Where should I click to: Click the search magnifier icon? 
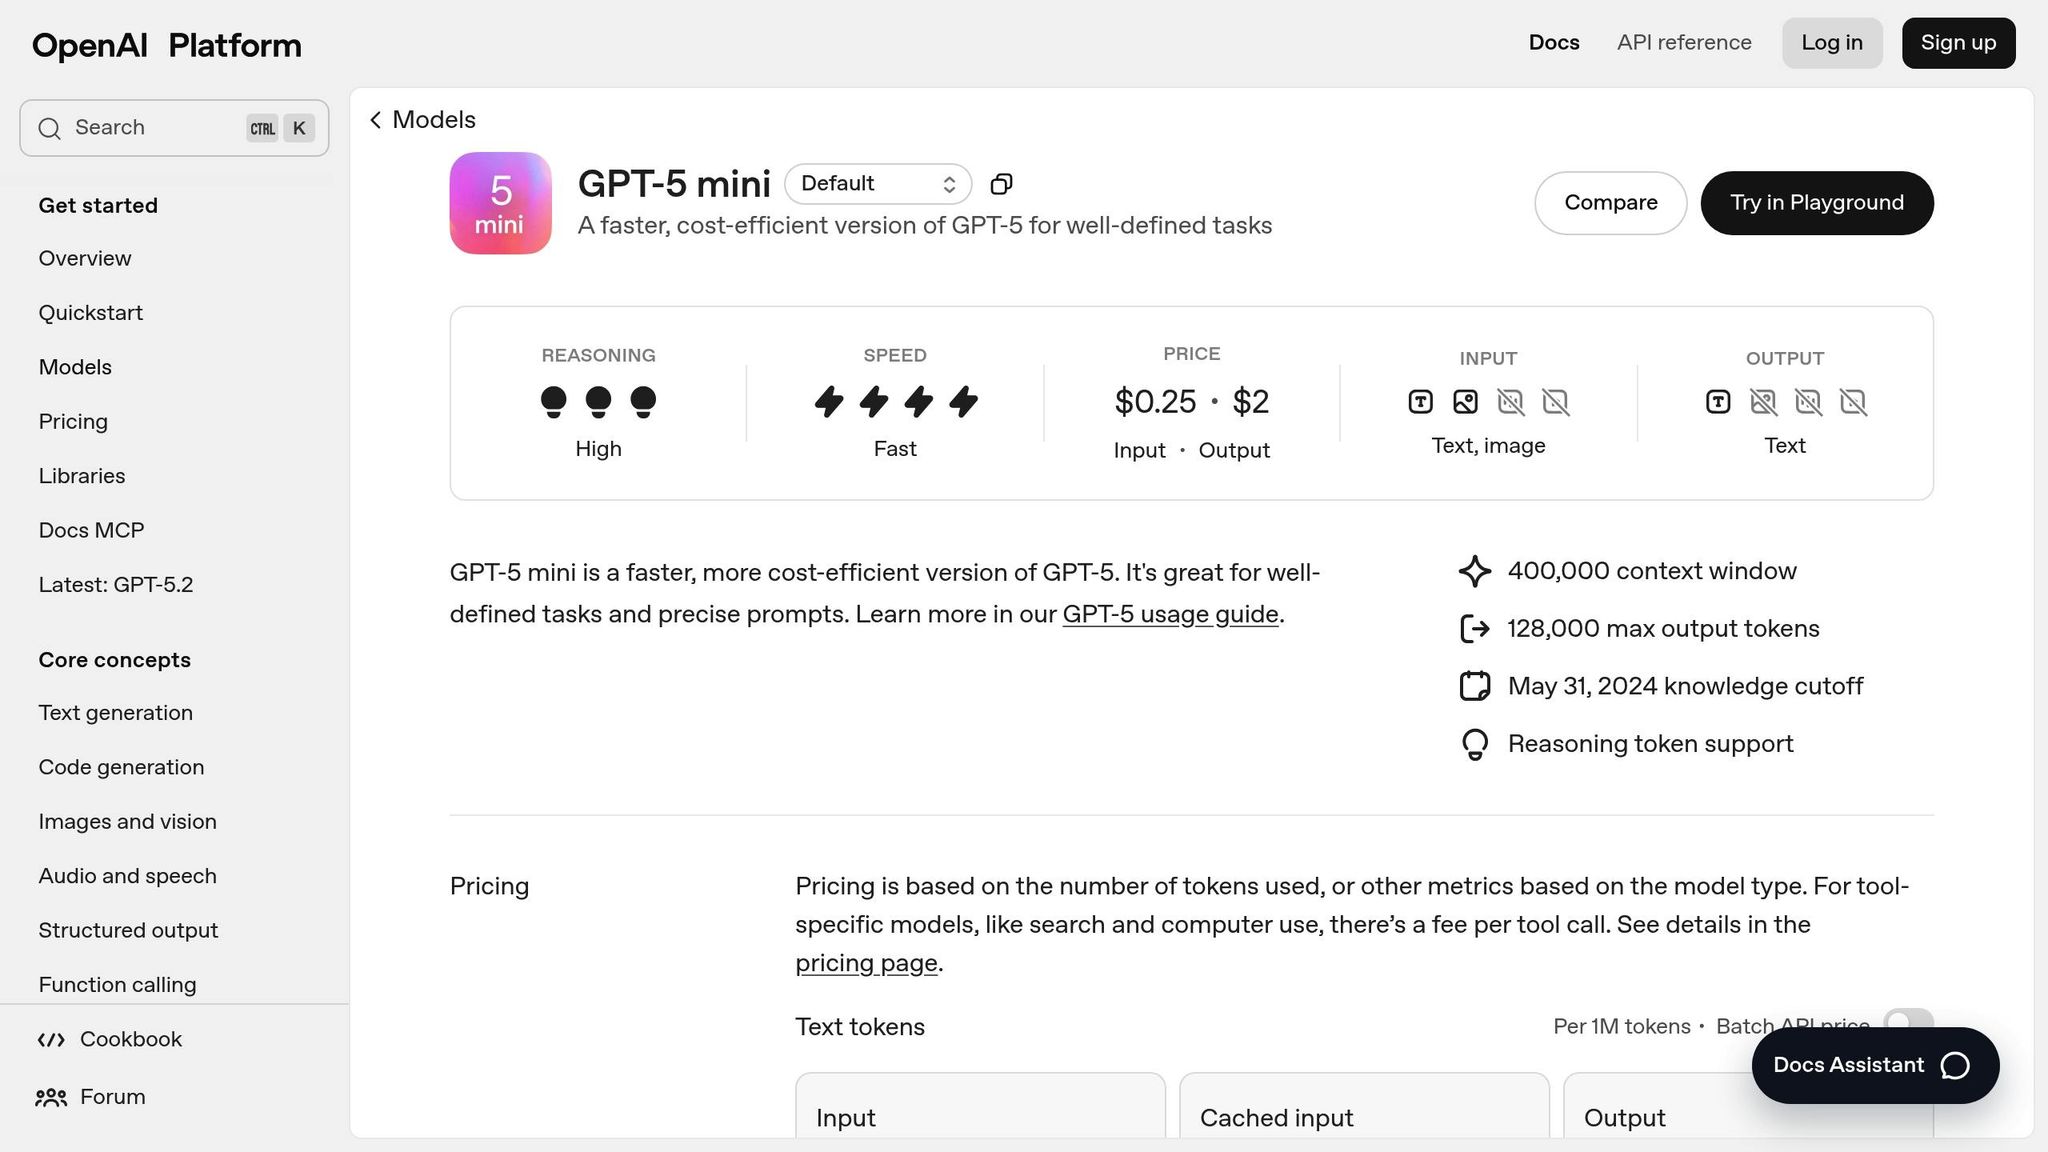[x=49, y=128]
